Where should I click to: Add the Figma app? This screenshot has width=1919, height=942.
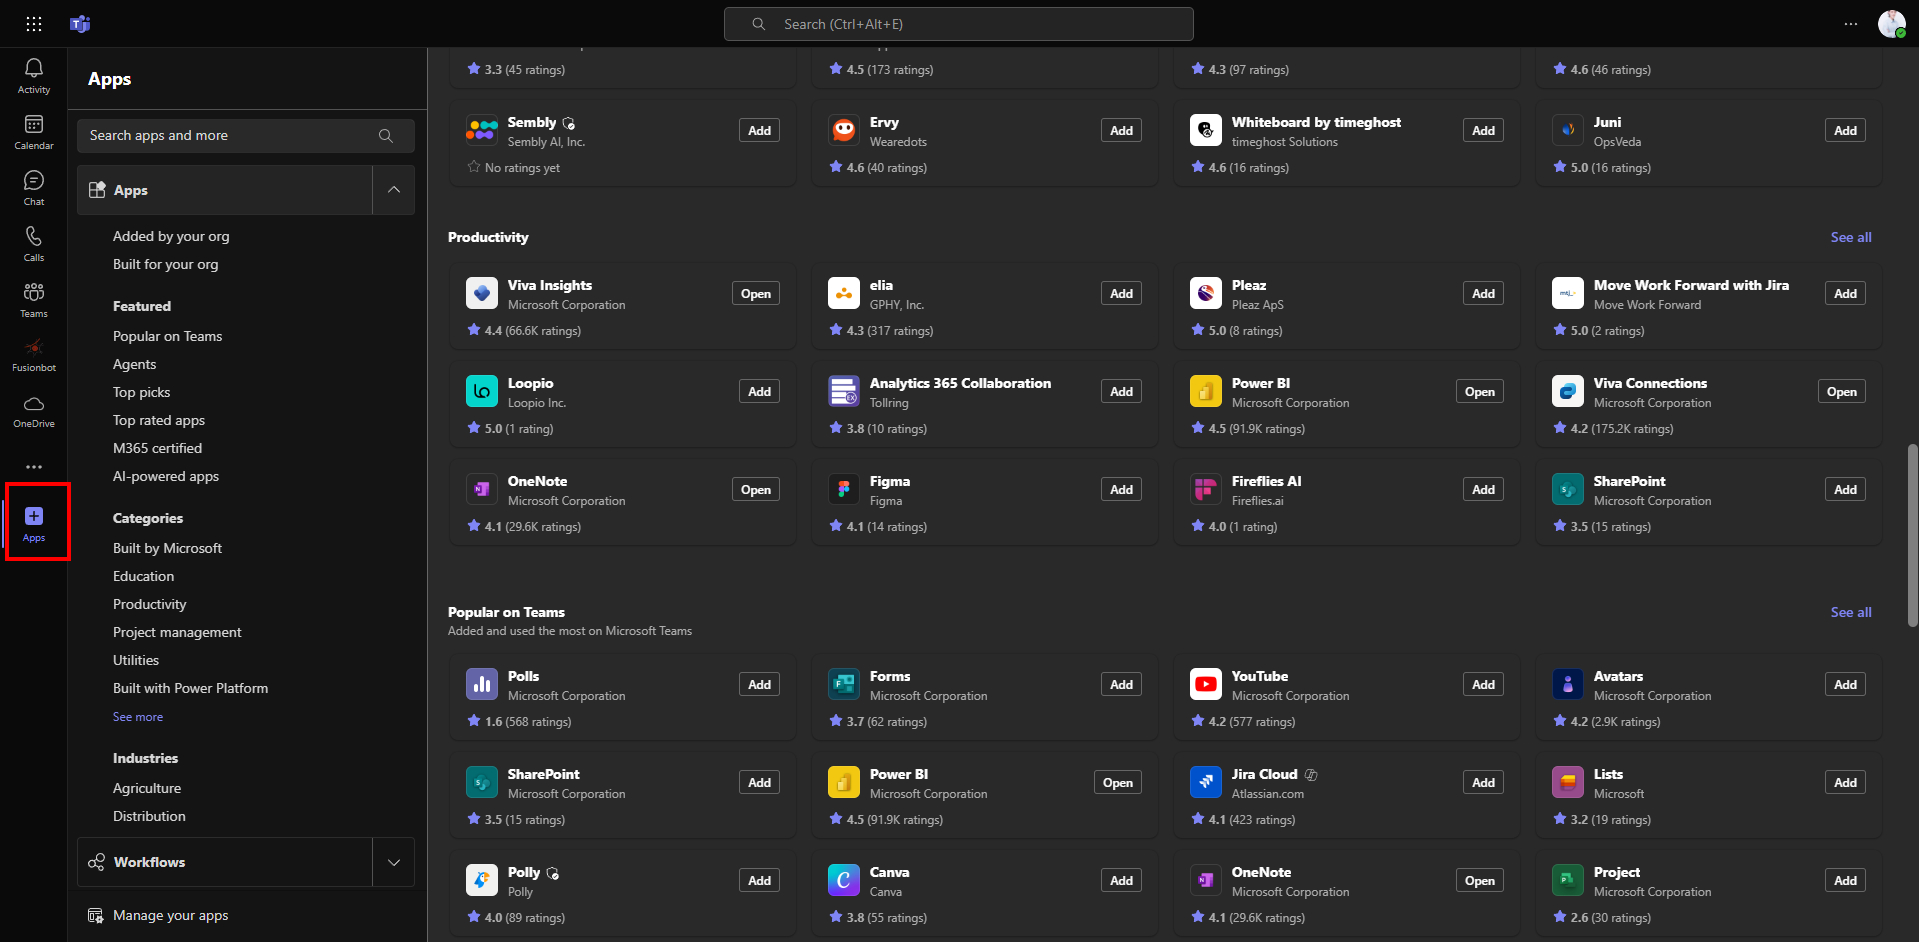1122,489
